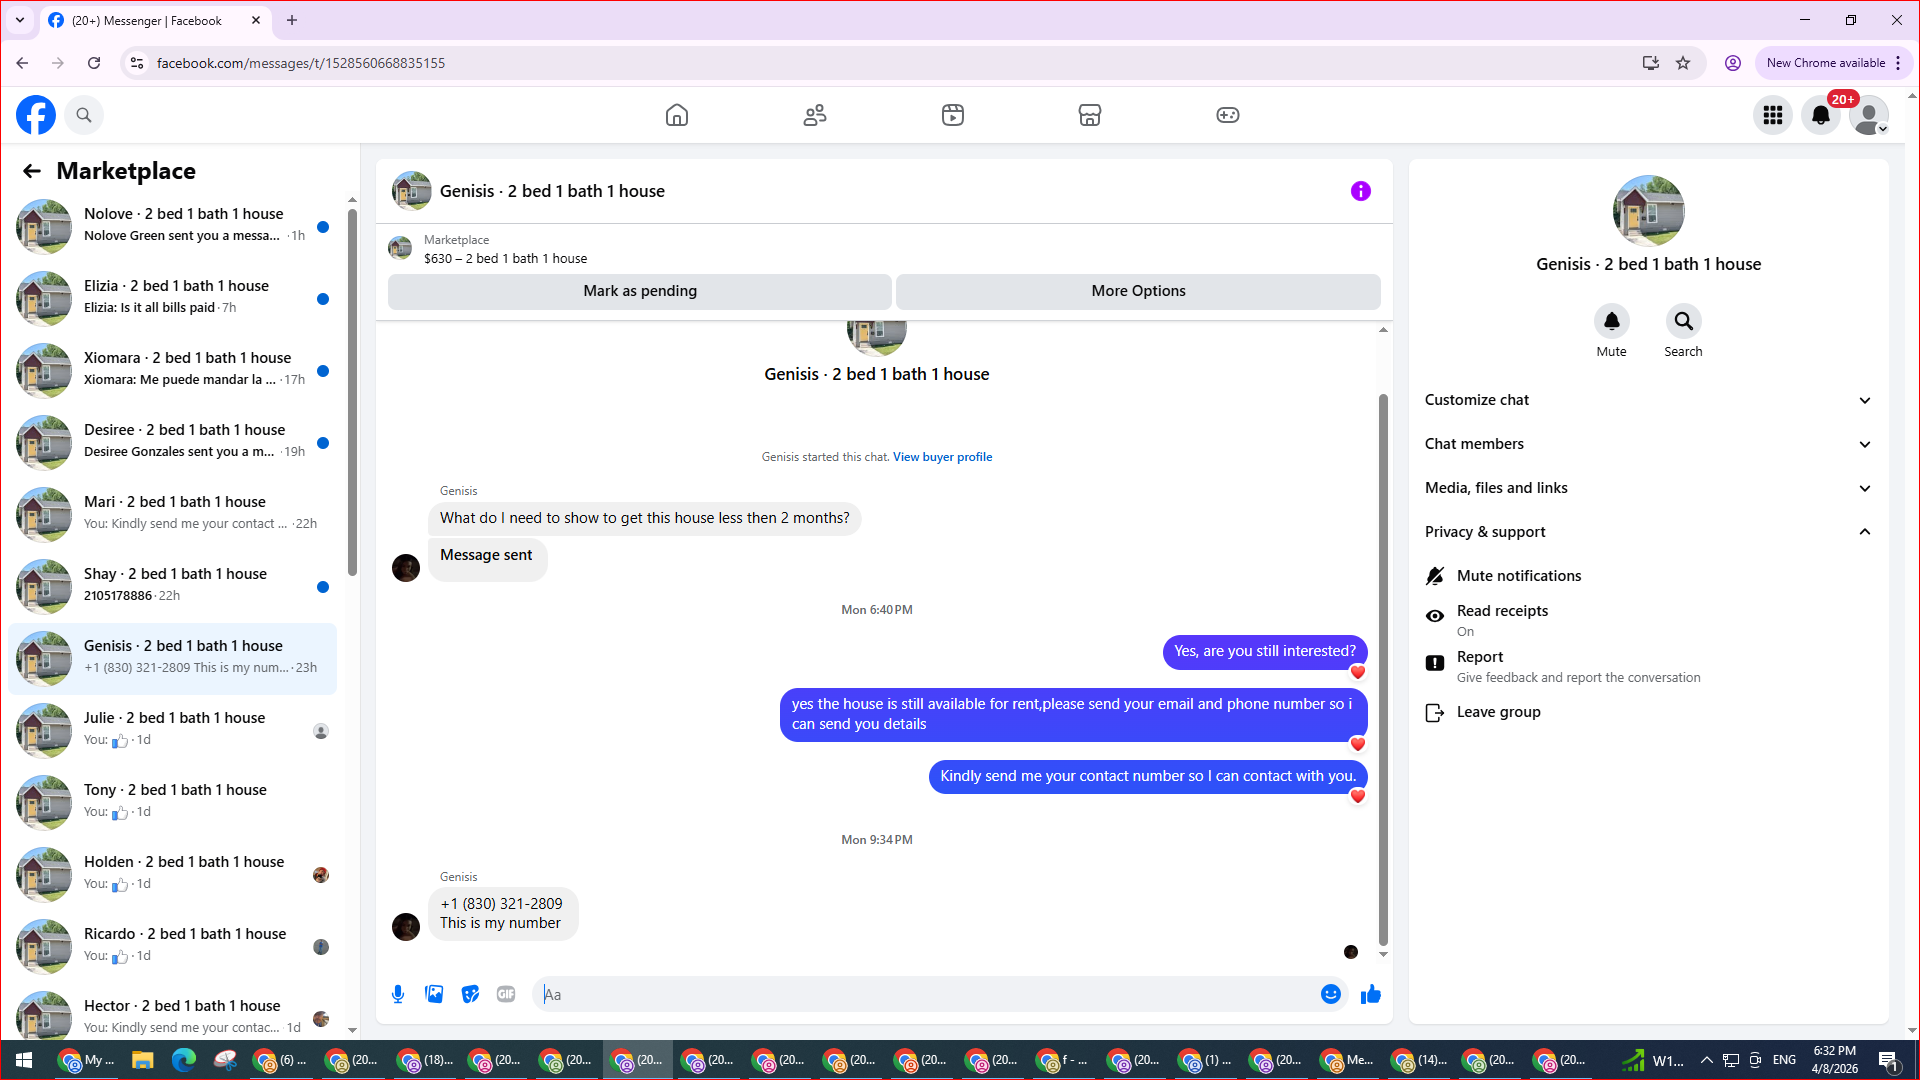This screenshot has width=1920, height=1080.
Task: Open the GIF picker
Action: pos(506,994)
